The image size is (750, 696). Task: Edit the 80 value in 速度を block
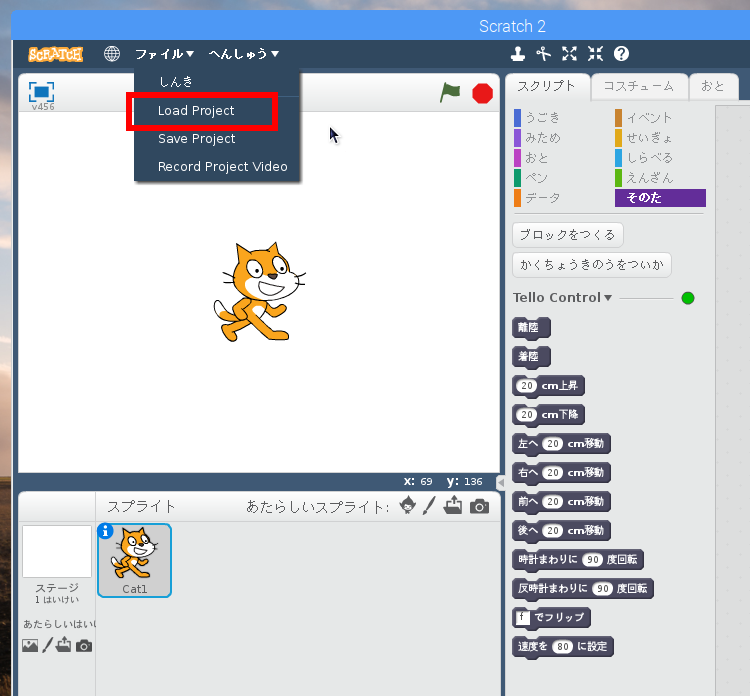pyautogui.click(x=562, y=647)
